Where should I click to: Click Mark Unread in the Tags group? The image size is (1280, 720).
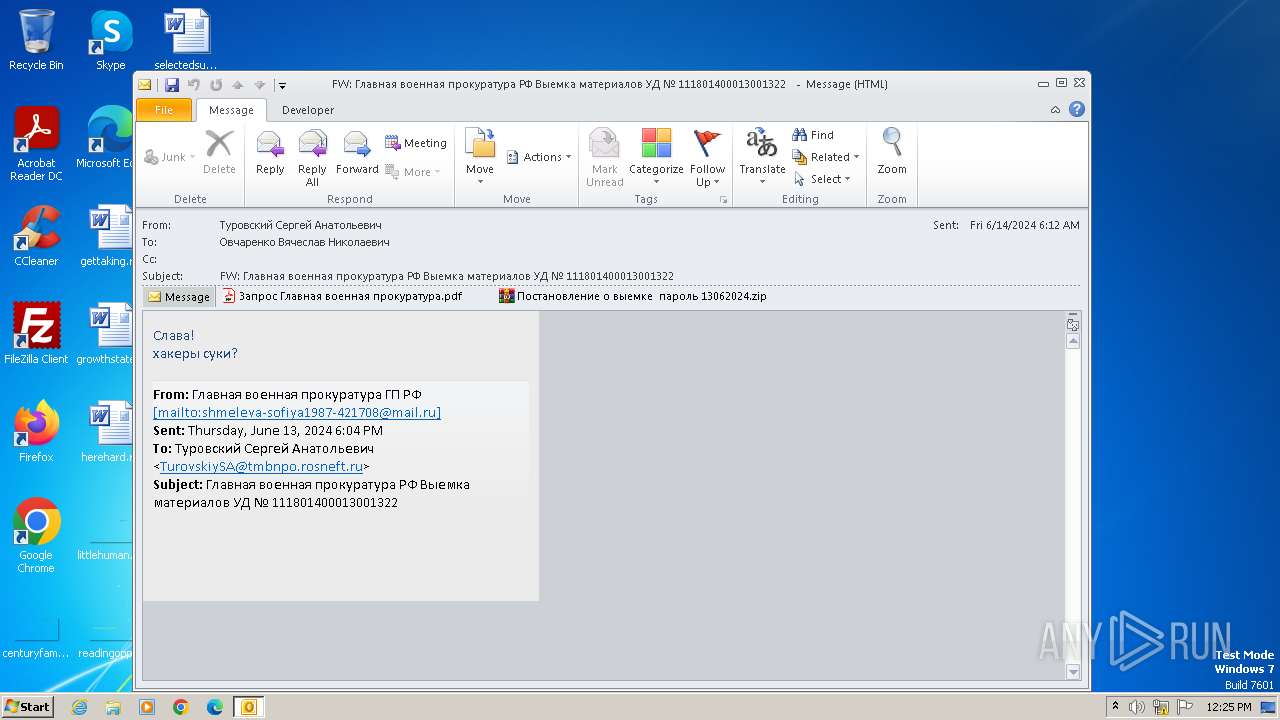tap(604, 158)
